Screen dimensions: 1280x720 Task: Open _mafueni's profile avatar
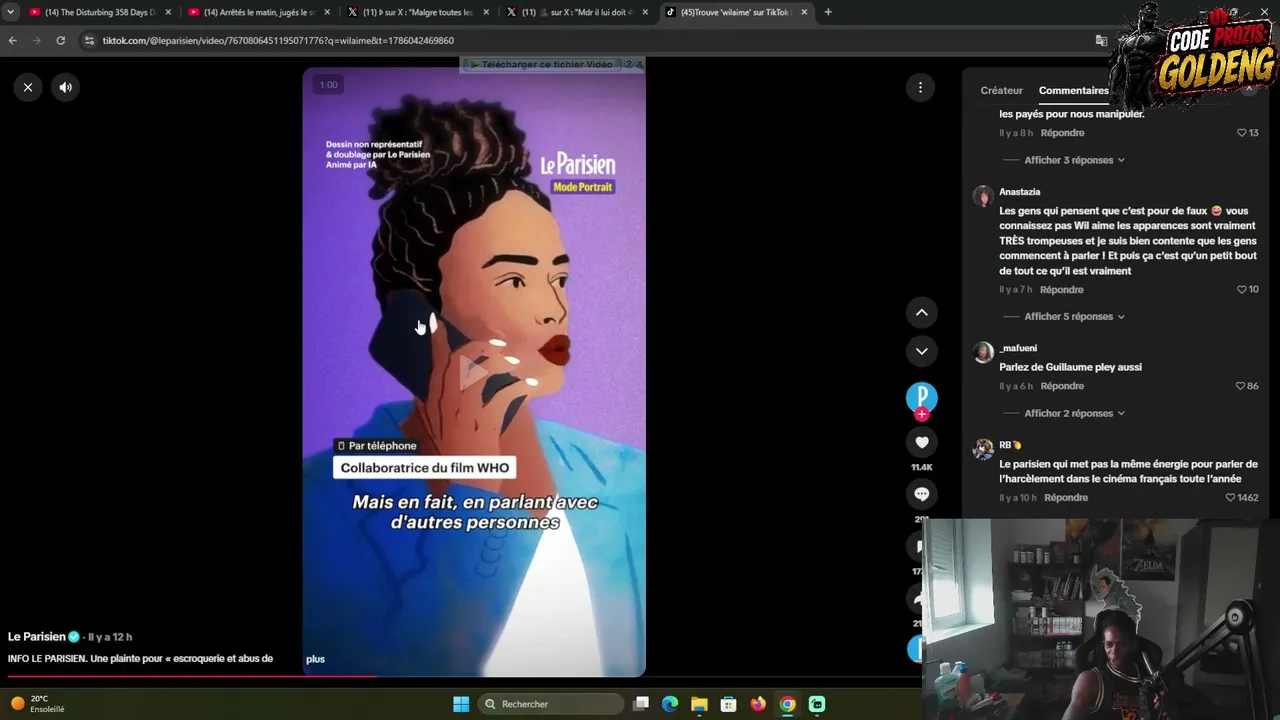983,352
